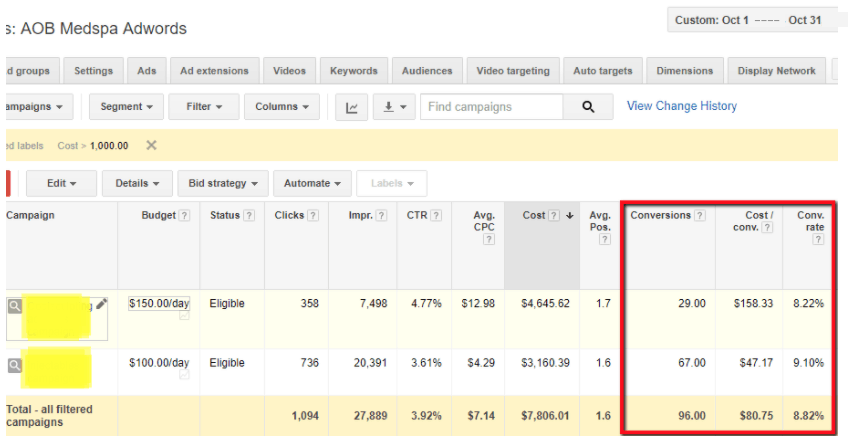Click the budget chart icon under $150.00/day

click(x=184, y=315)
